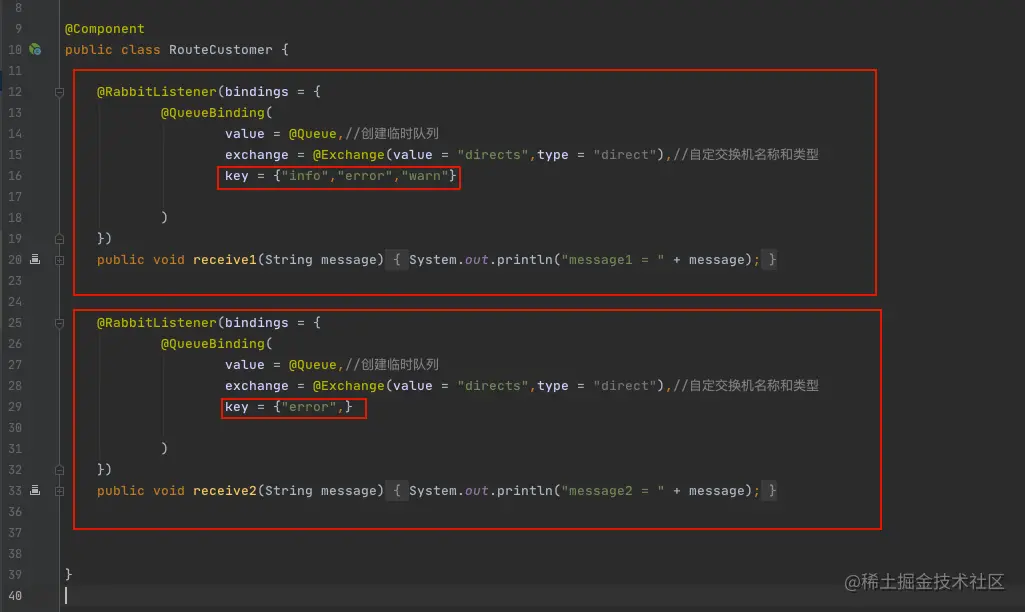Click the folded opening brace after receive2(String message)
Viewport: 1025px width, 612px height.
[397, 490]
